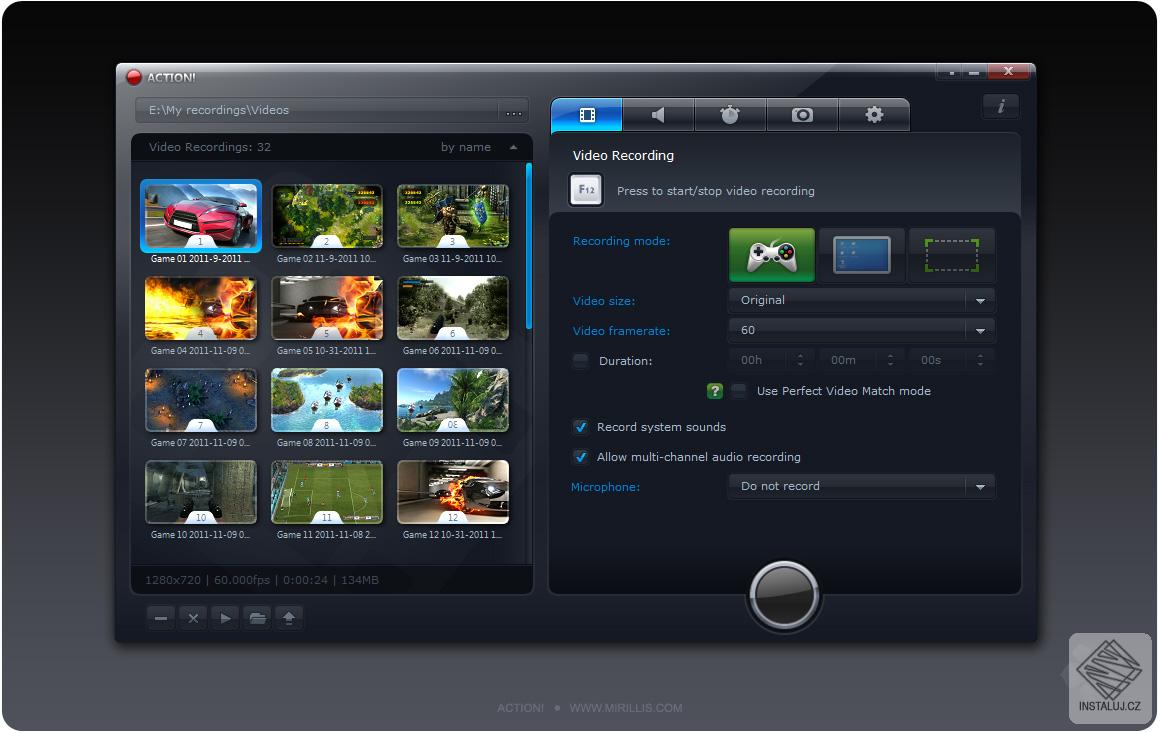This screenshot has height=733, width=1160.
Task: Close the Action! window
Action: click(x=1008, y=72)
